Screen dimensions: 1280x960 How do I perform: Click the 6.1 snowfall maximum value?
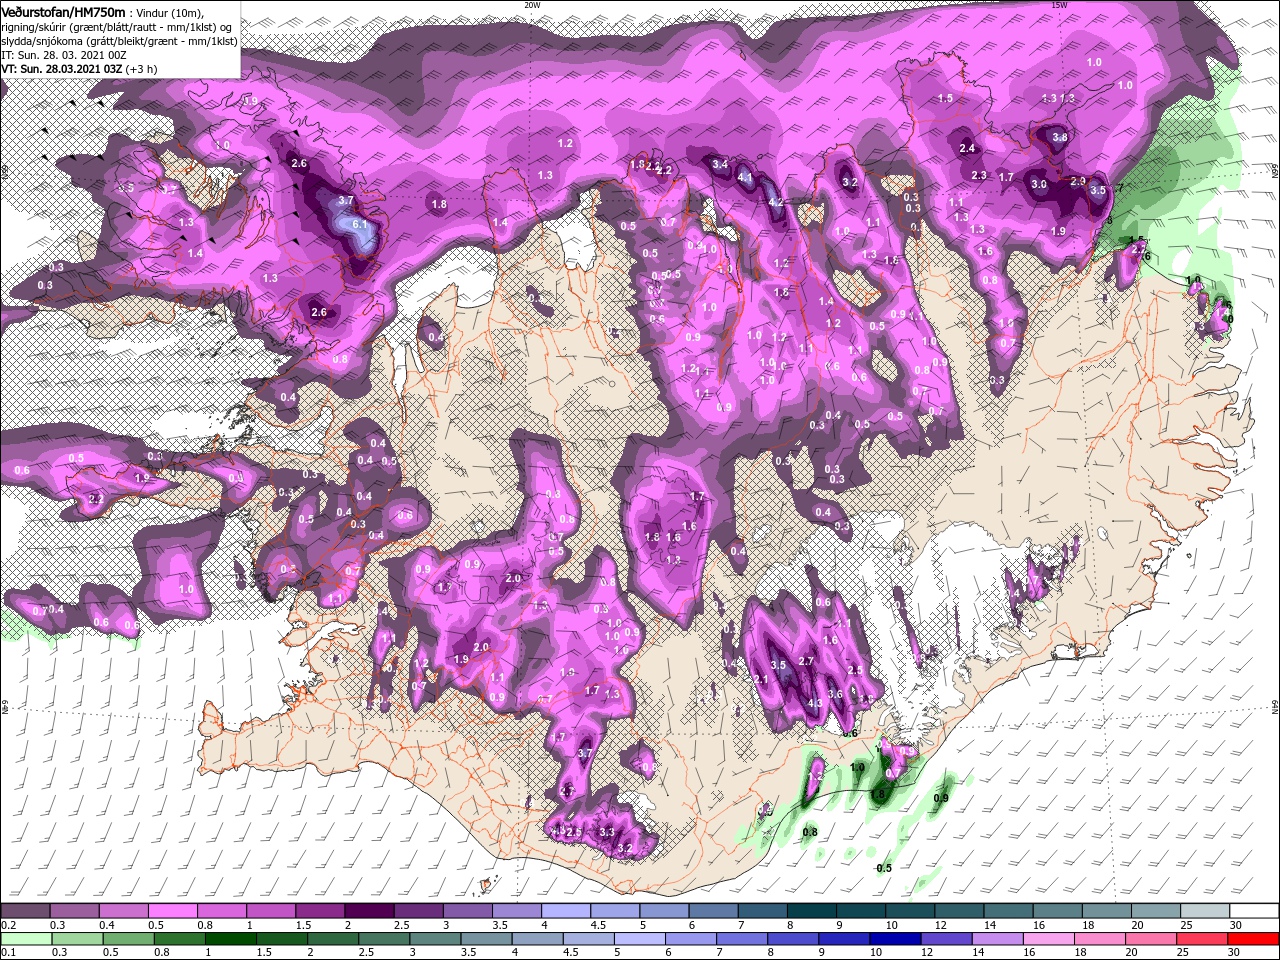pos(361,226)
